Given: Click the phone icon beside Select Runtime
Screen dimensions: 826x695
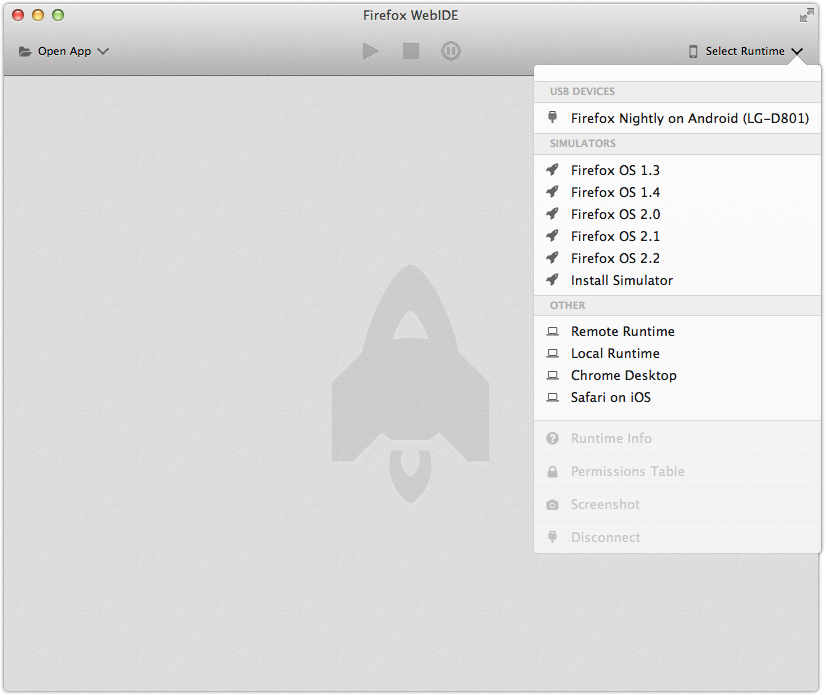Looking at the screenshot, I should tap(693, 51).
